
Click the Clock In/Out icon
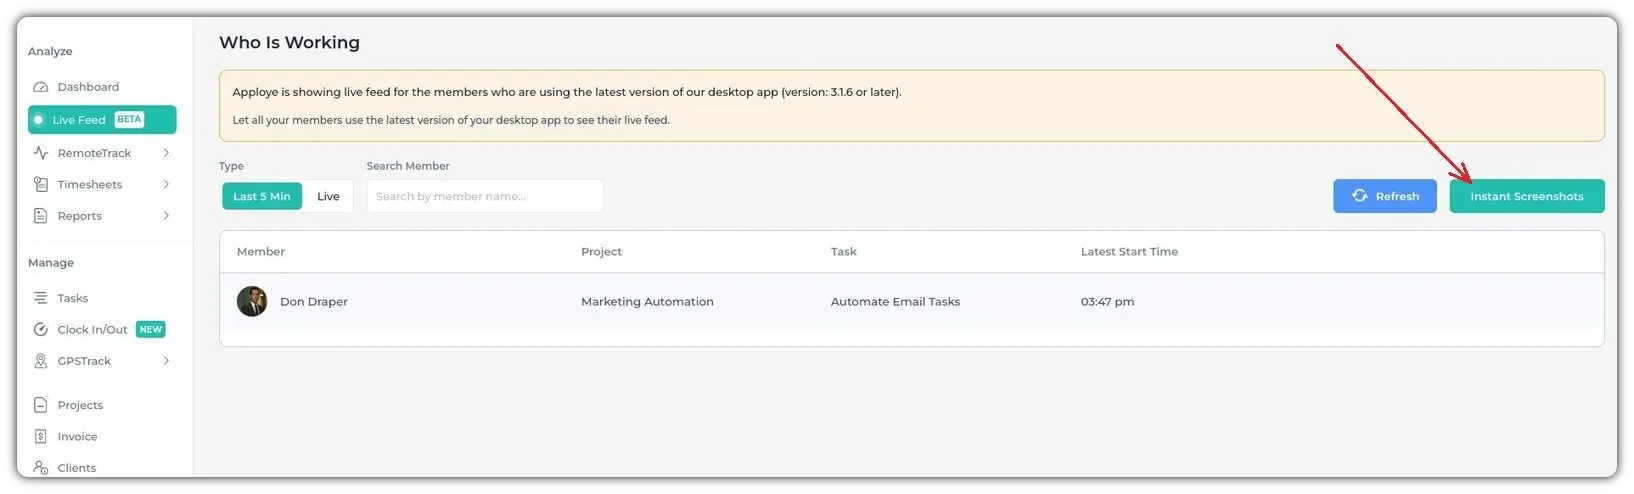click(x=41, y=330)
